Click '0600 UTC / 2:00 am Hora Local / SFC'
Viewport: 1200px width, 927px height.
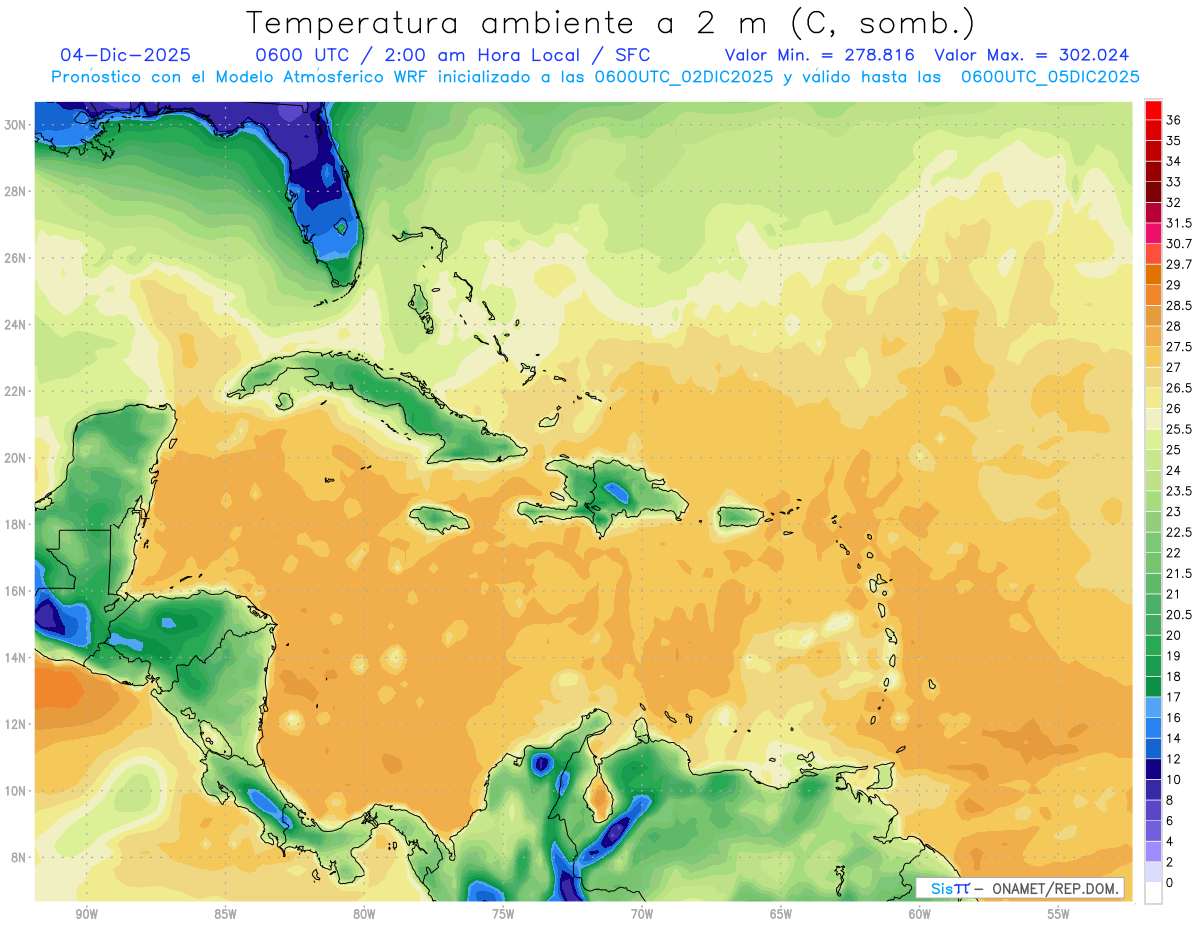[x=452, y=56]
